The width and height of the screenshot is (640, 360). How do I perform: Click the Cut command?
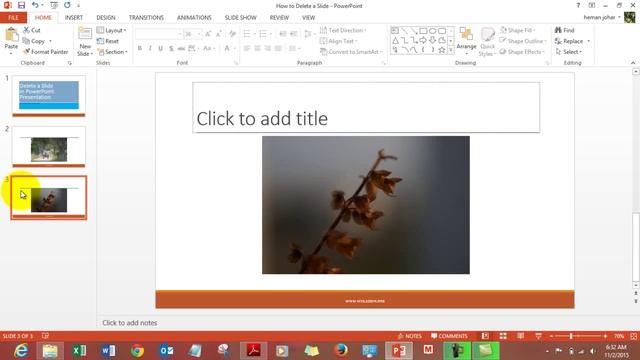[x=32, y=30]
